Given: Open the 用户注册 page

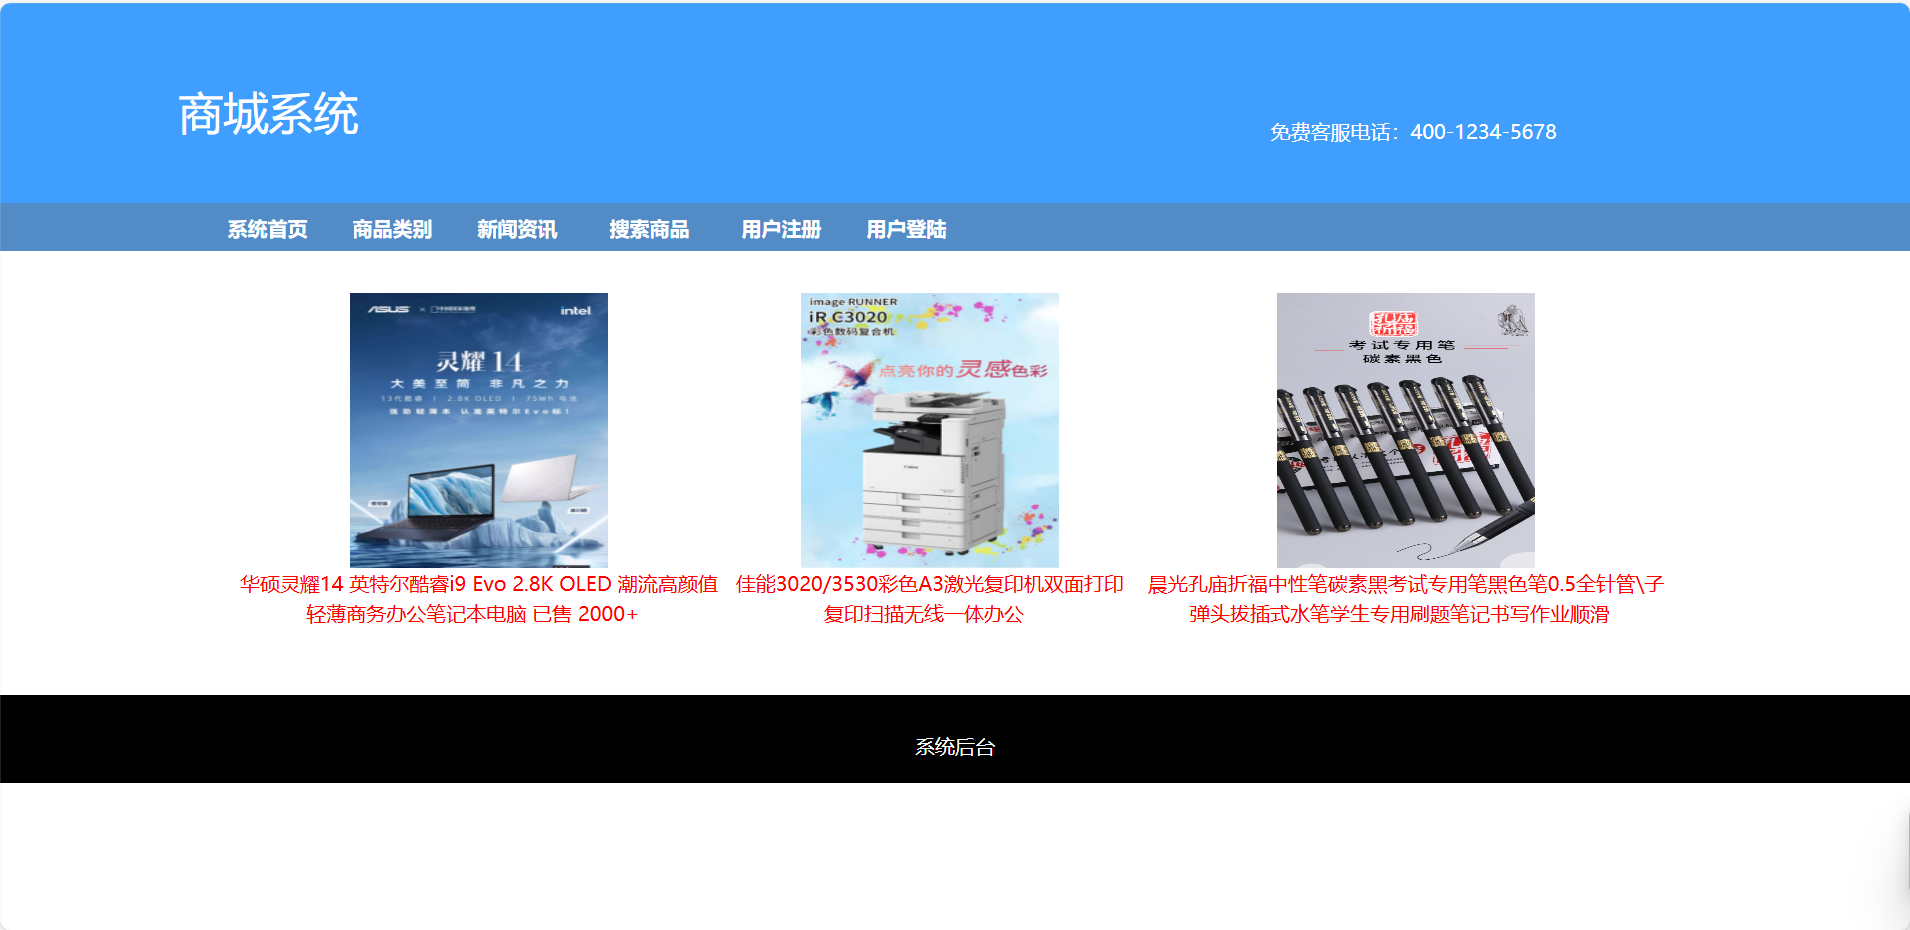Looking at the screenshot, I should coord(781,229).
